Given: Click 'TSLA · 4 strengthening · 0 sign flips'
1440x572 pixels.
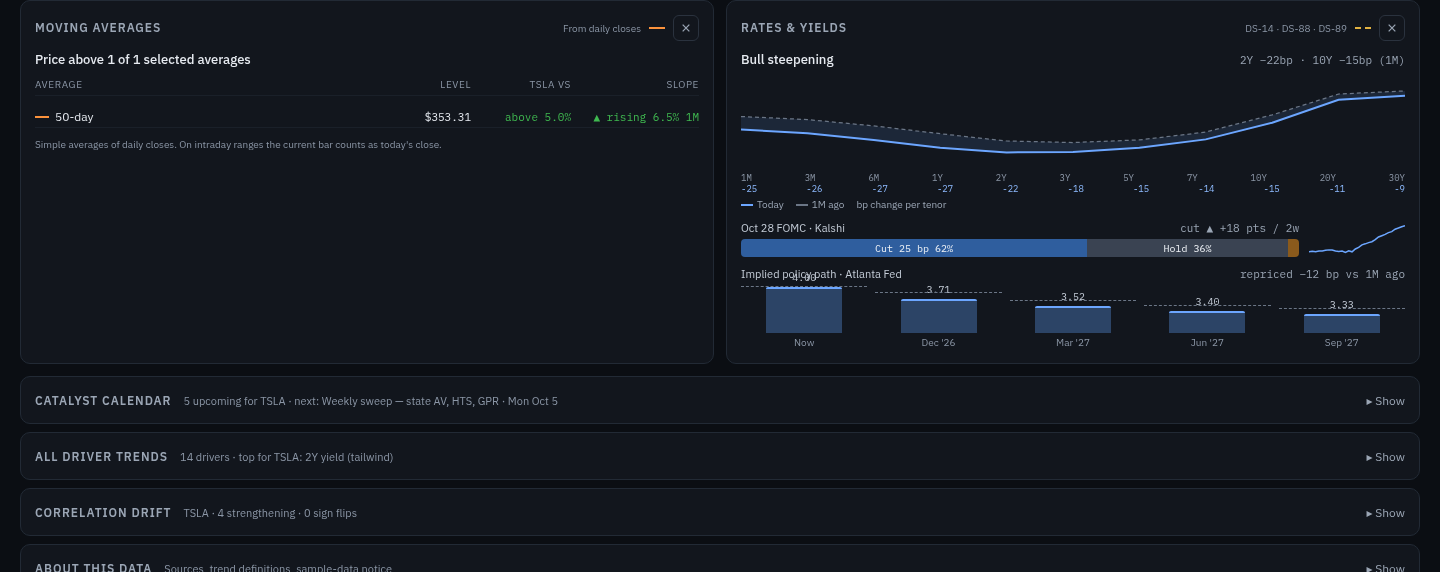Looking at the screenshot, I should click(x=270, y=513).
